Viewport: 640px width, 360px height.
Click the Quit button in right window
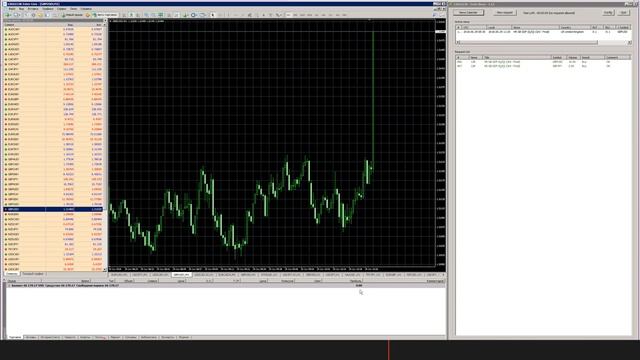pos(623,13)
